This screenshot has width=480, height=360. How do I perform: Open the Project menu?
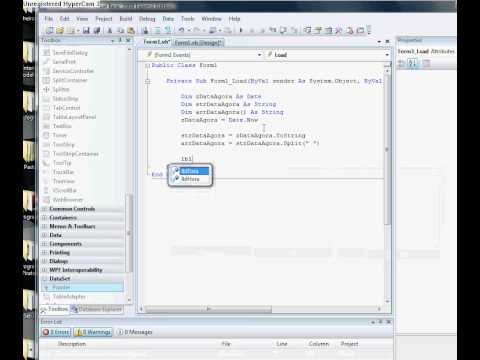[x=104, y=19]
